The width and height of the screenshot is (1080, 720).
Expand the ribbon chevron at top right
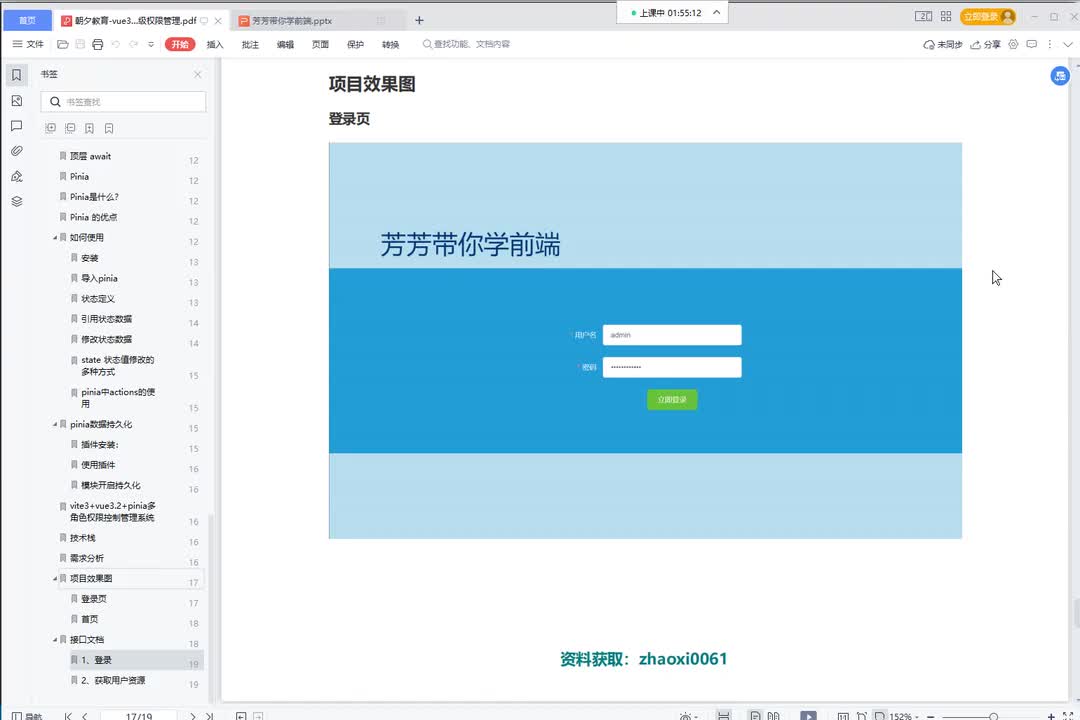[1068, 44]
